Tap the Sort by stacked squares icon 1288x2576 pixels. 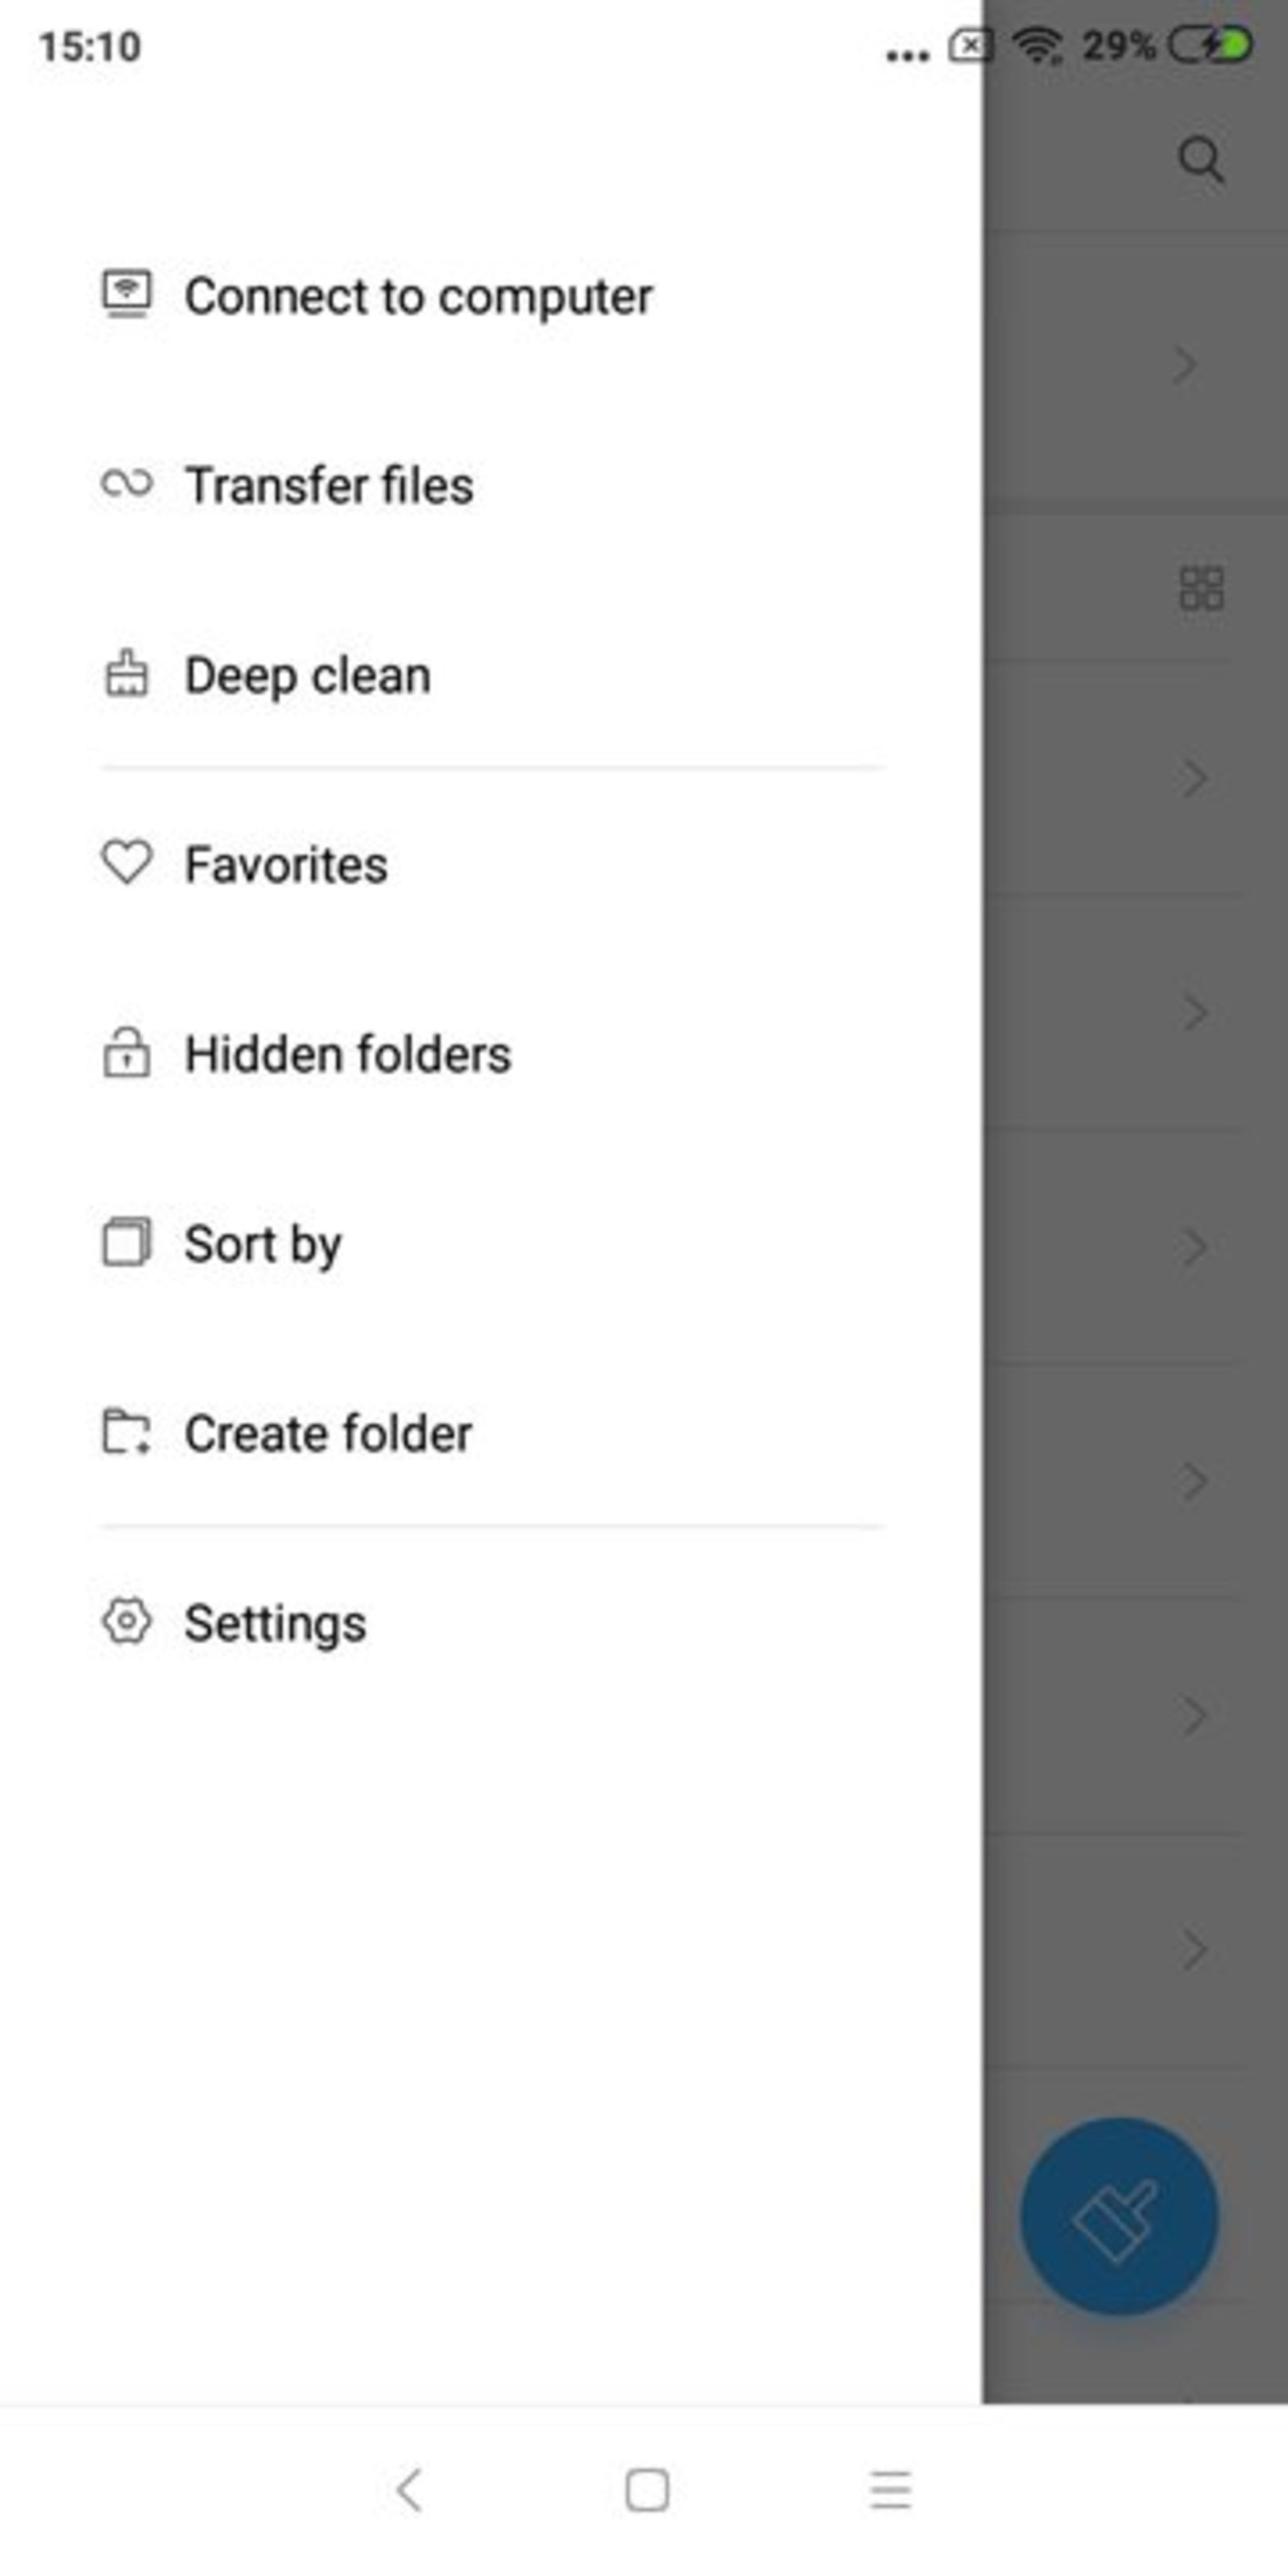(127, 1243)
